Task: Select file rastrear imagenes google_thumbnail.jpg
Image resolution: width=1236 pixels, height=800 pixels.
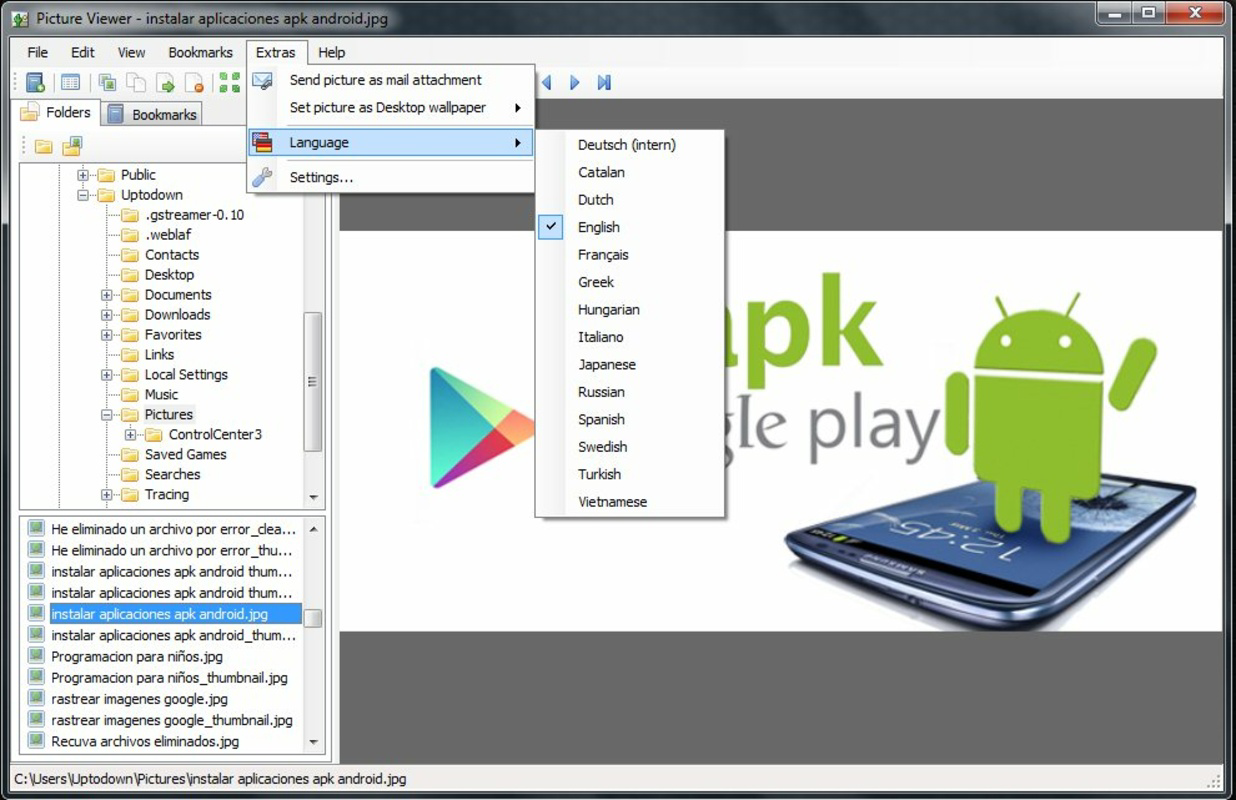Action: 172,720
